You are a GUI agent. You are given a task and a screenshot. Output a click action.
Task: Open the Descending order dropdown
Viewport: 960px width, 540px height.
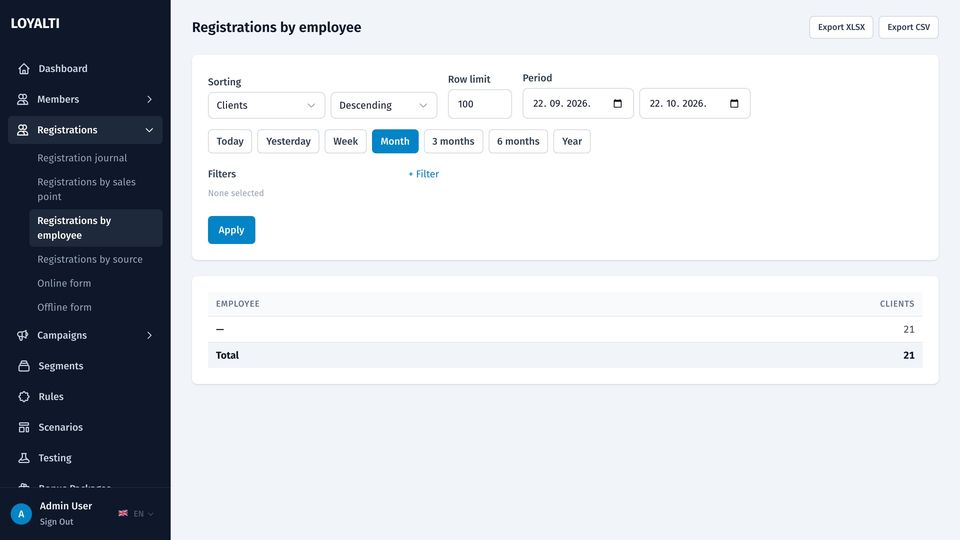tap(384, 105)
